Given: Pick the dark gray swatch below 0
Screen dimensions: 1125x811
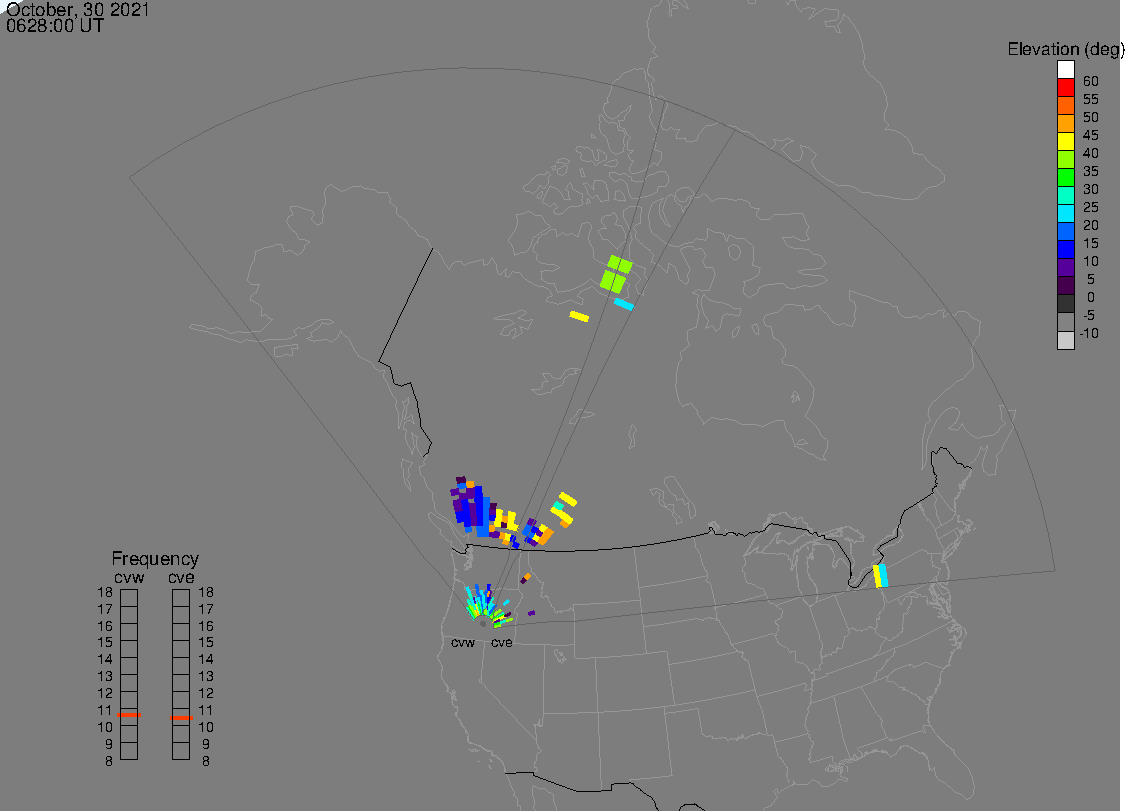Looking at the screenshot, I should pos(1065,304).
